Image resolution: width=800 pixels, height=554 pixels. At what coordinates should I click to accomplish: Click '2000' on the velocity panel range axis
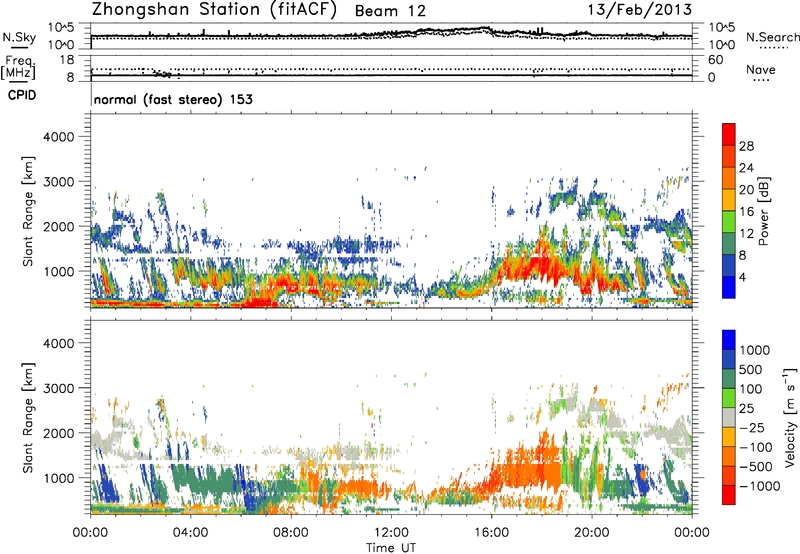point(59,433)
